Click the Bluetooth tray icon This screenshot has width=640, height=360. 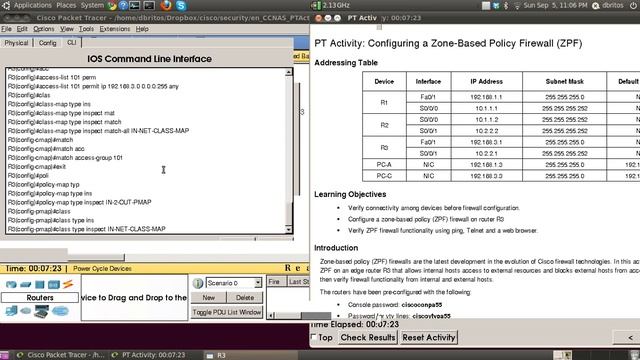506,6
